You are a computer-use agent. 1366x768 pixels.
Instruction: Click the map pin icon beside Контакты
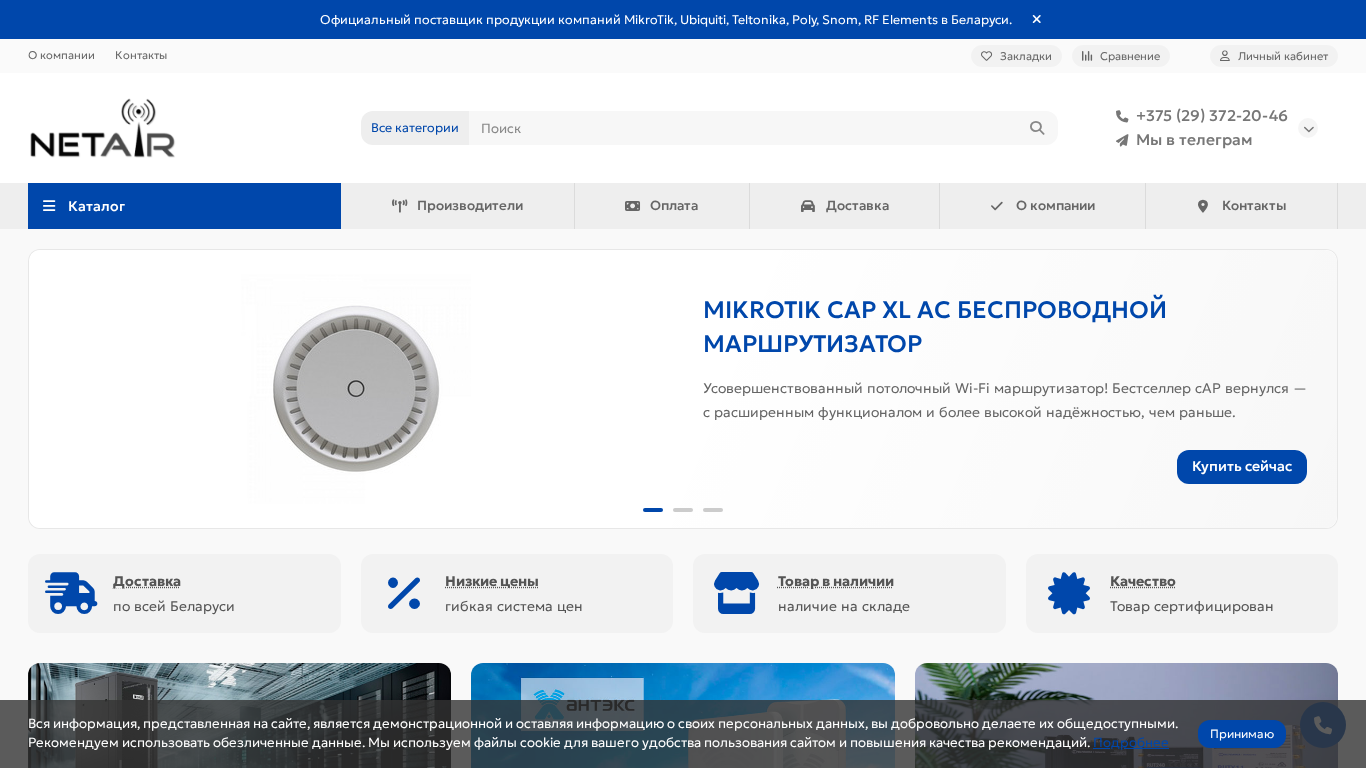point(1203,206)
